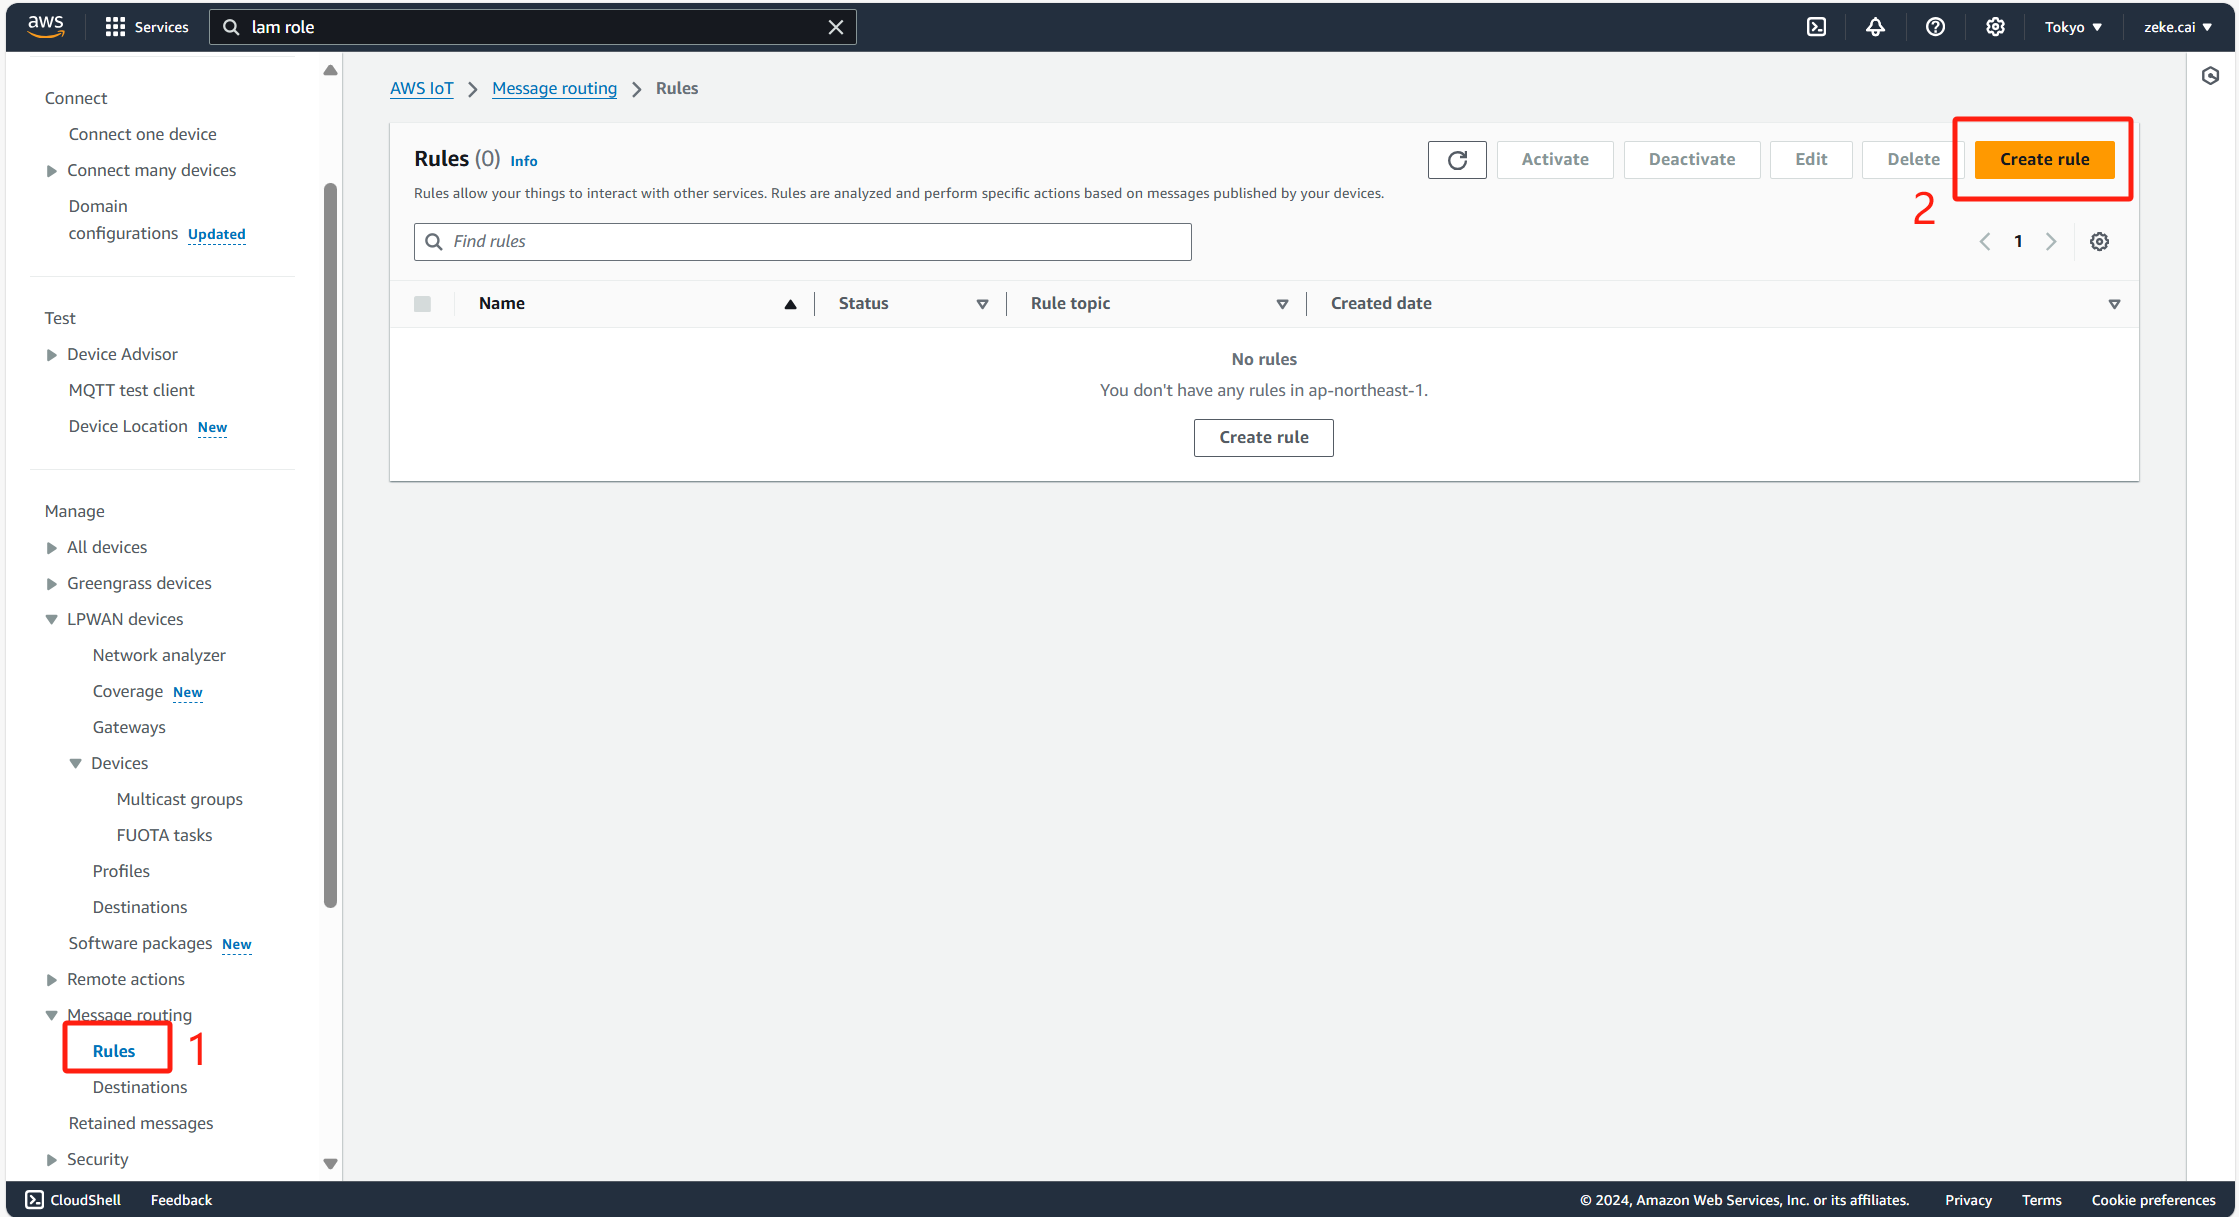
Task: Open notifications bell icon
Action: pyautogui.click(x=1875, y=27)
